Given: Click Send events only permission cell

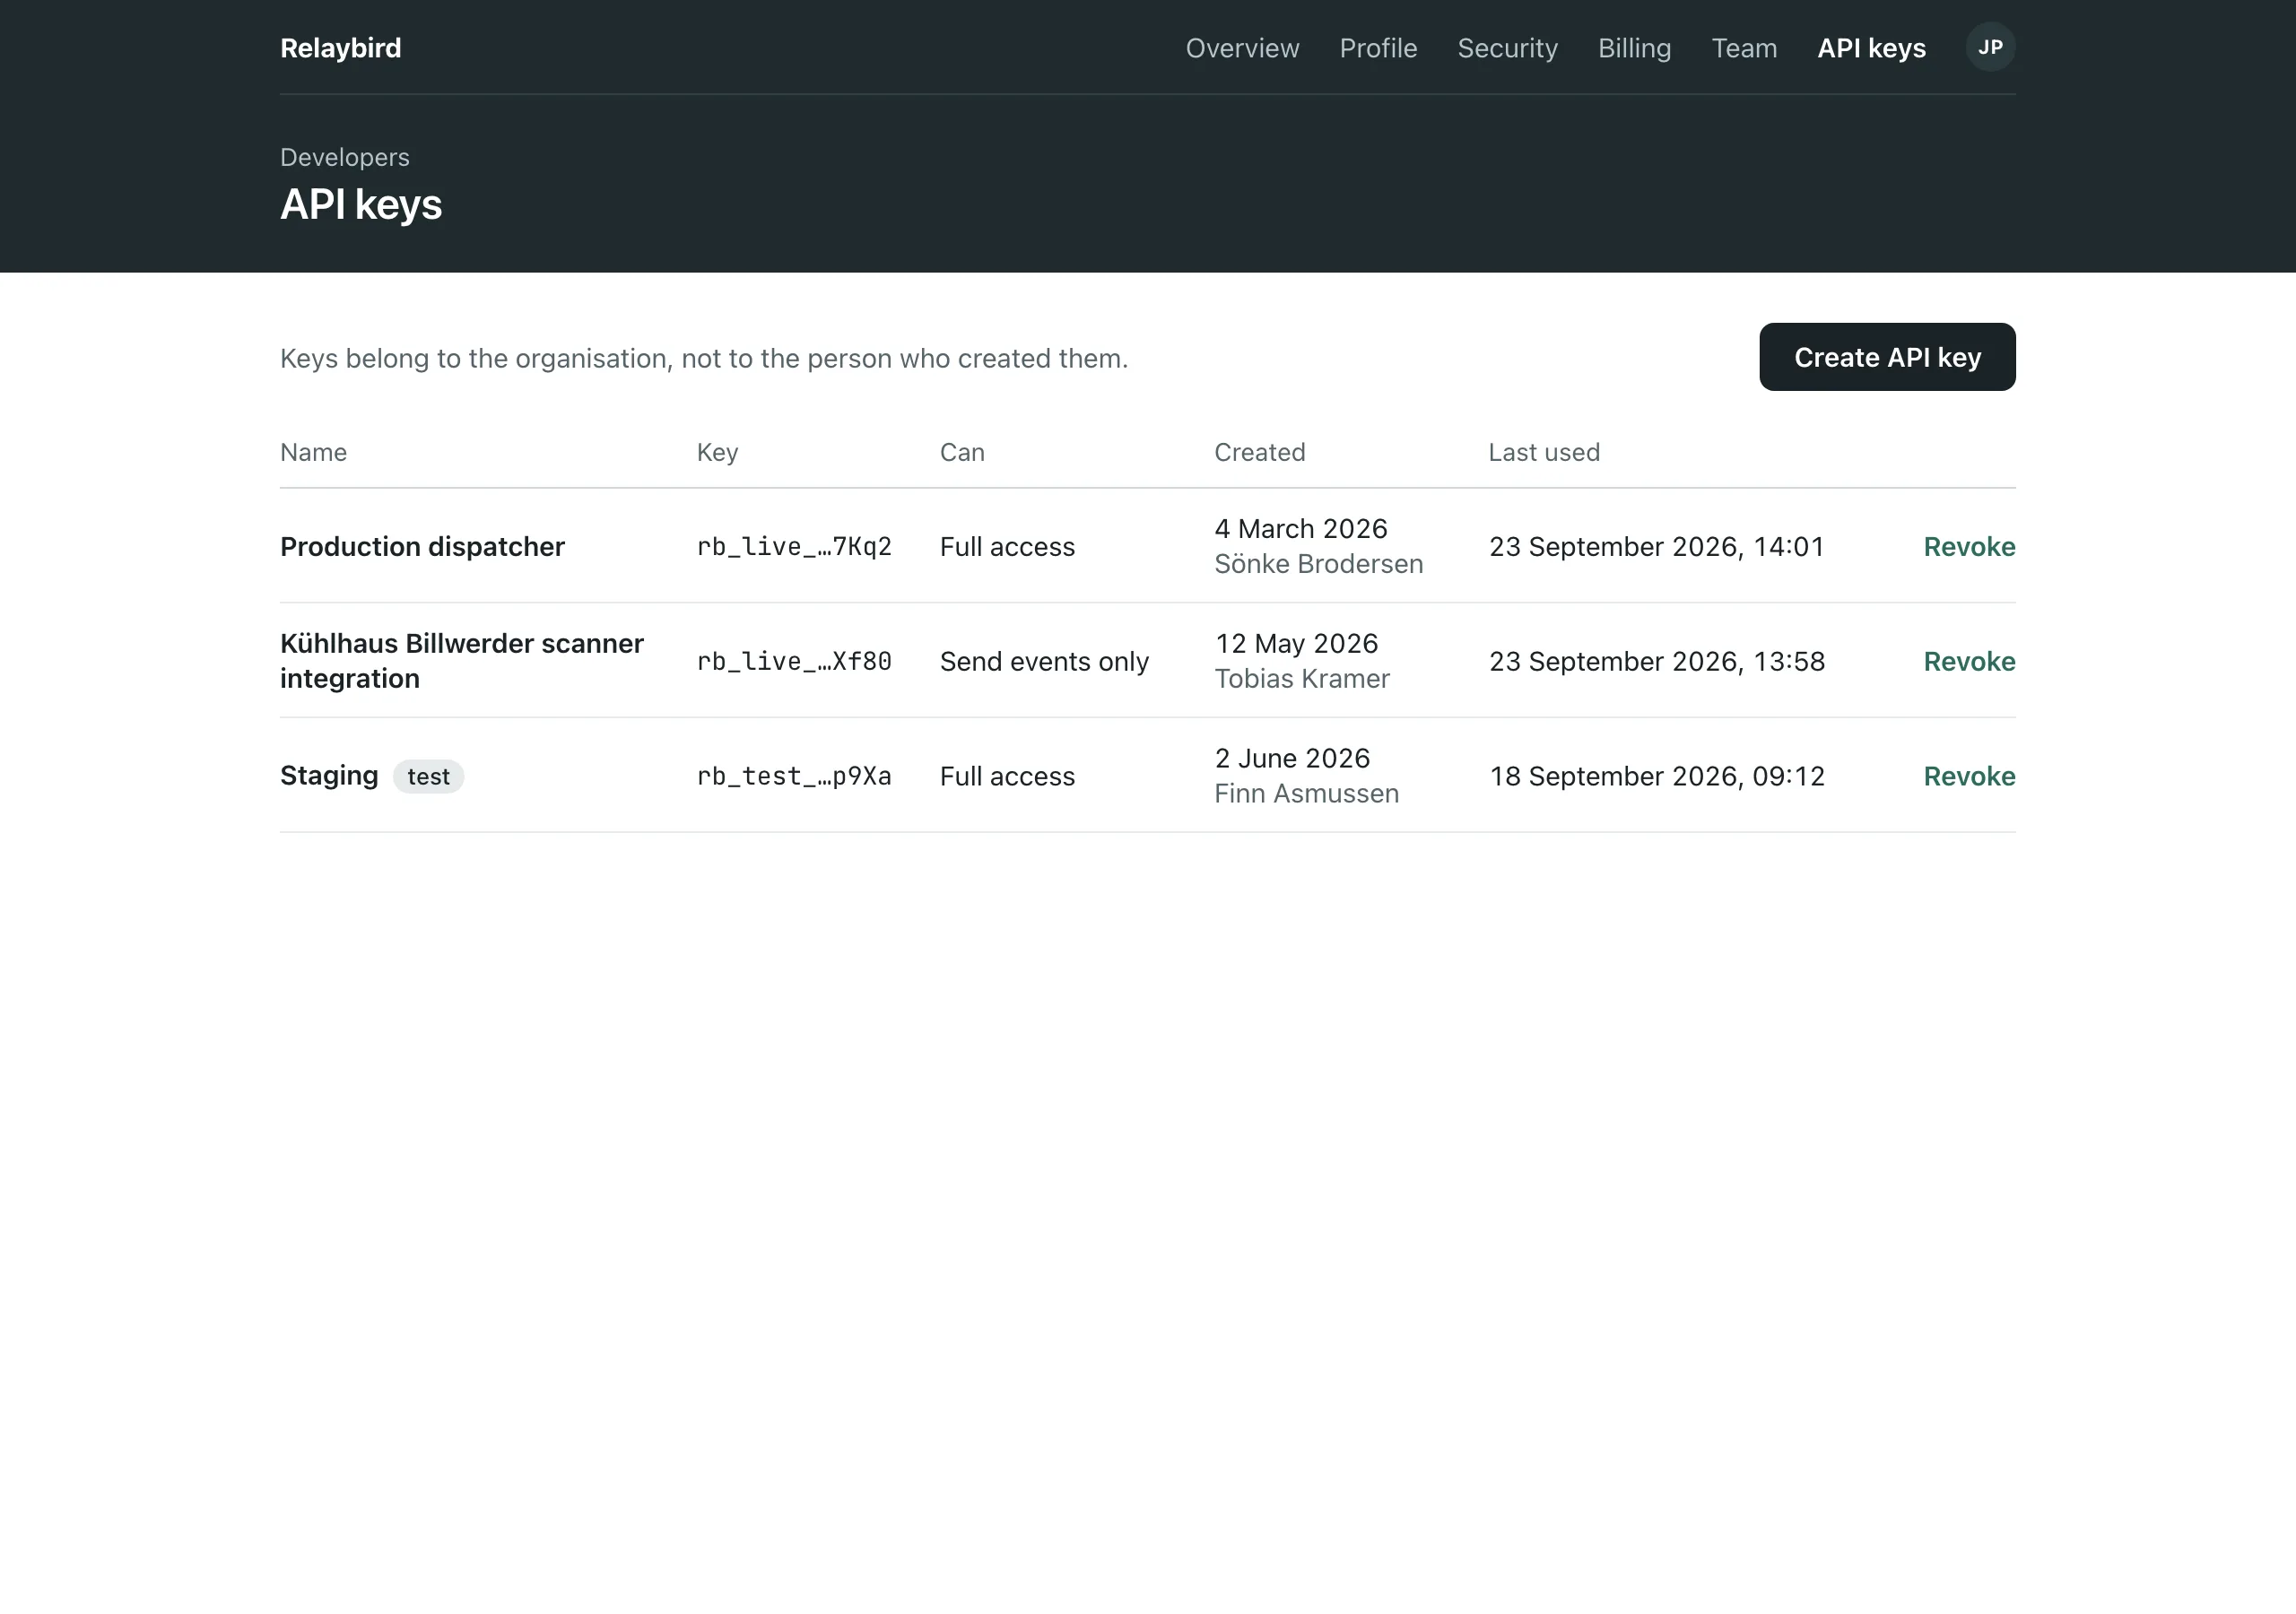Looking at the screenshot, I should click(x=1044, y=661).
